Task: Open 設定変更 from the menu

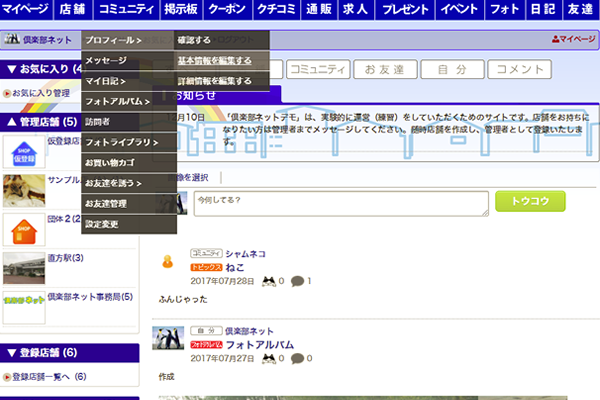Action: pyautogui.click(x=129, y=224)
